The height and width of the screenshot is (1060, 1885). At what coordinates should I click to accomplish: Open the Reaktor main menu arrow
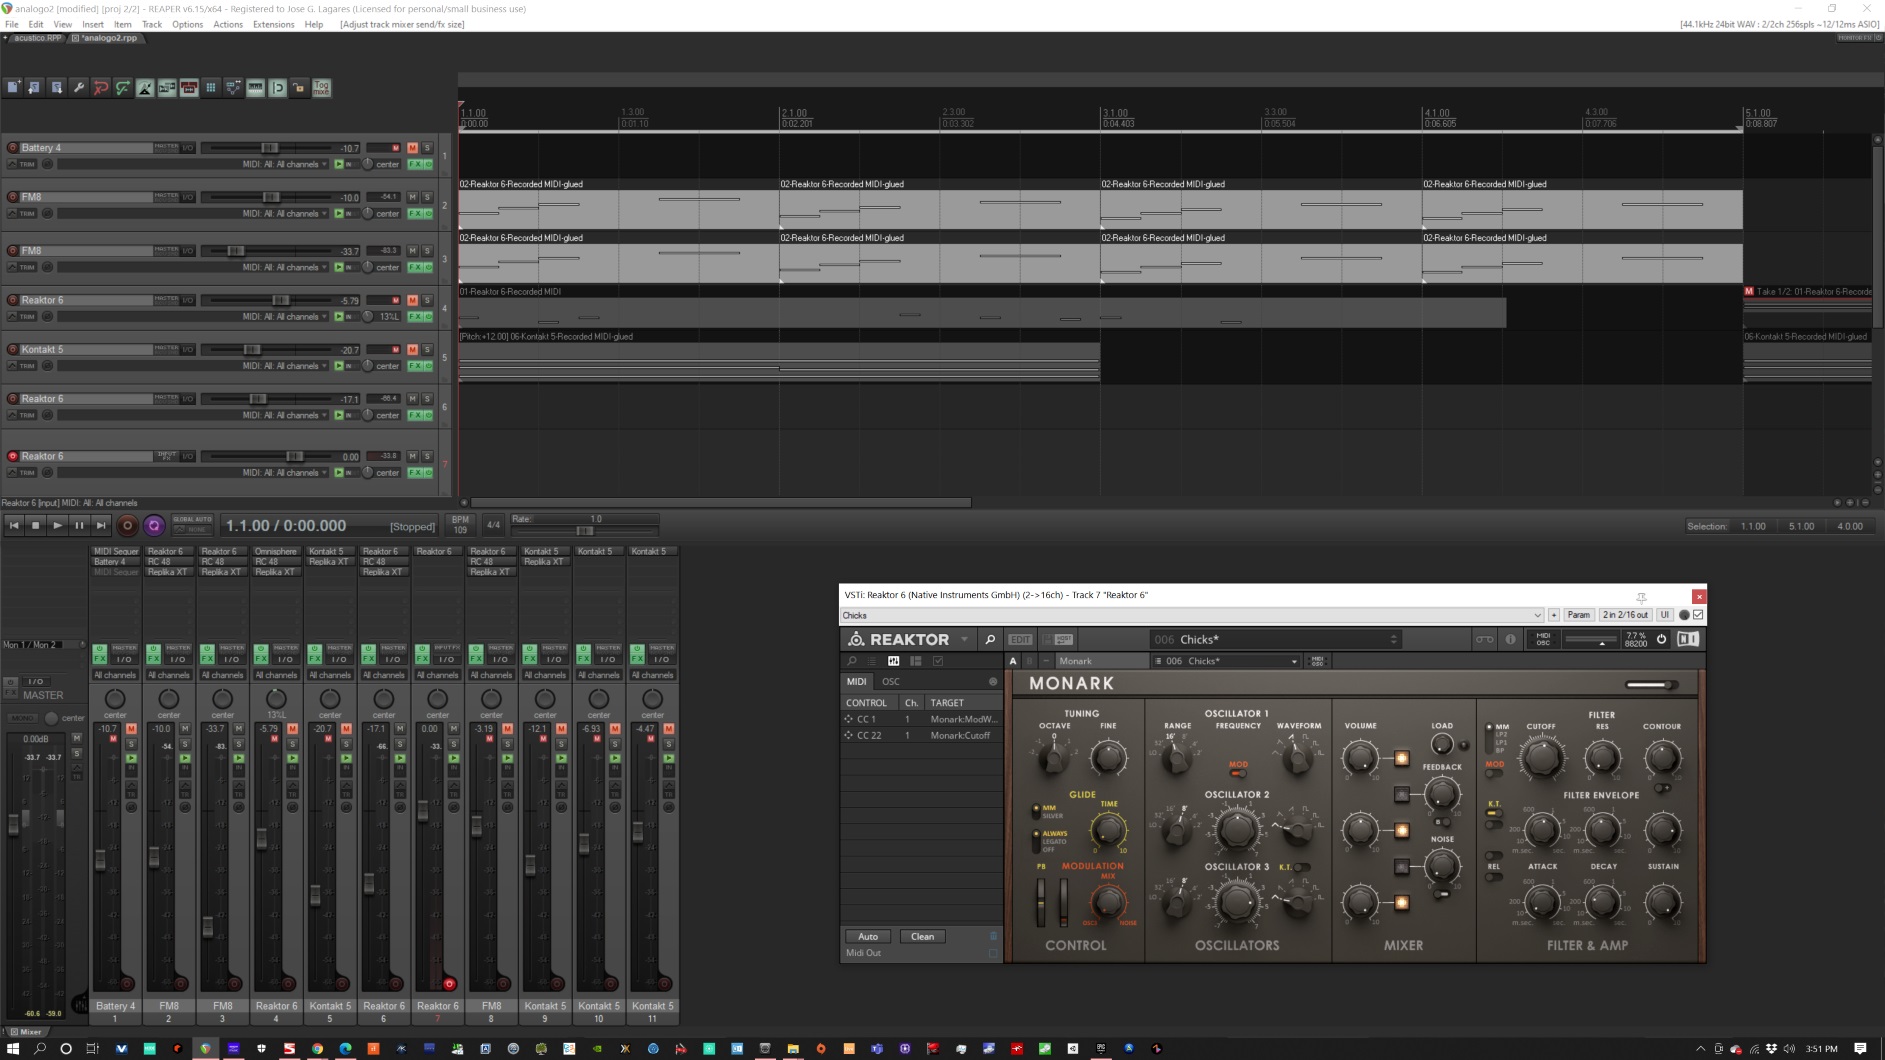tap(965, 639)
